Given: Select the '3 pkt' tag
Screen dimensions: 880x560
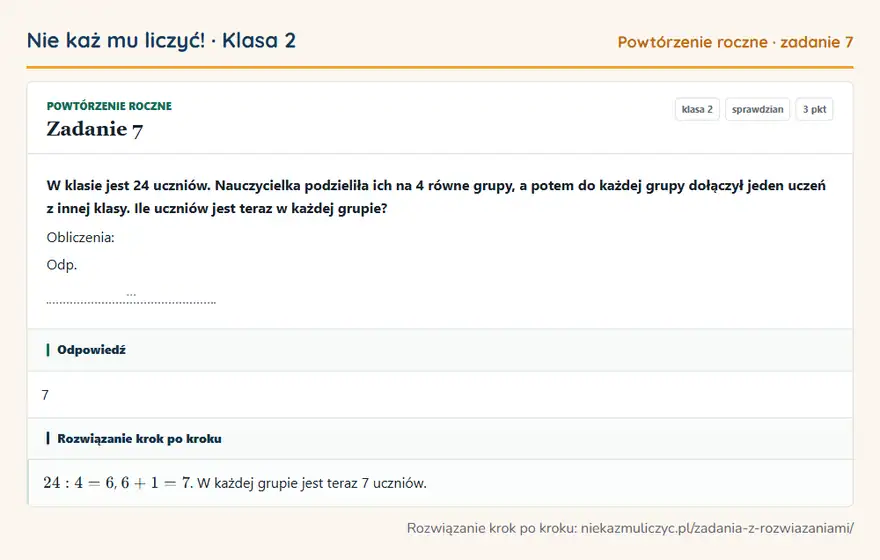Looking at the screenshot, I should pos(814,109).
